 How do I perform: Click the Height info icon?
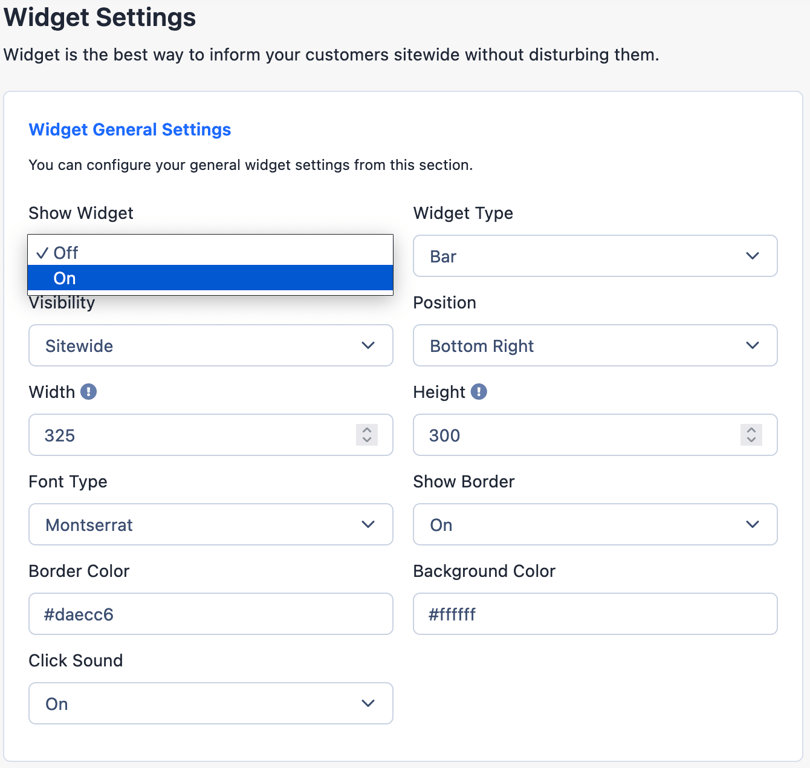(x=478, y=391)
